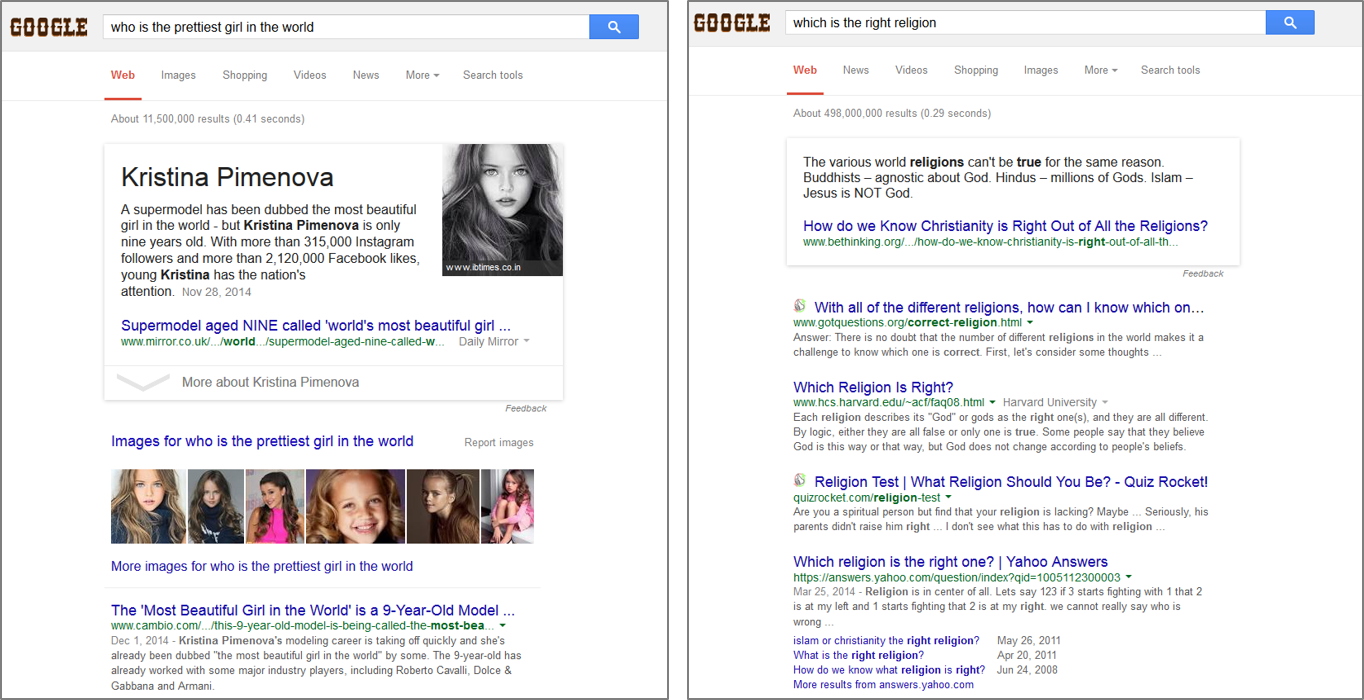Click Feedback under religion answer box

1203,273
